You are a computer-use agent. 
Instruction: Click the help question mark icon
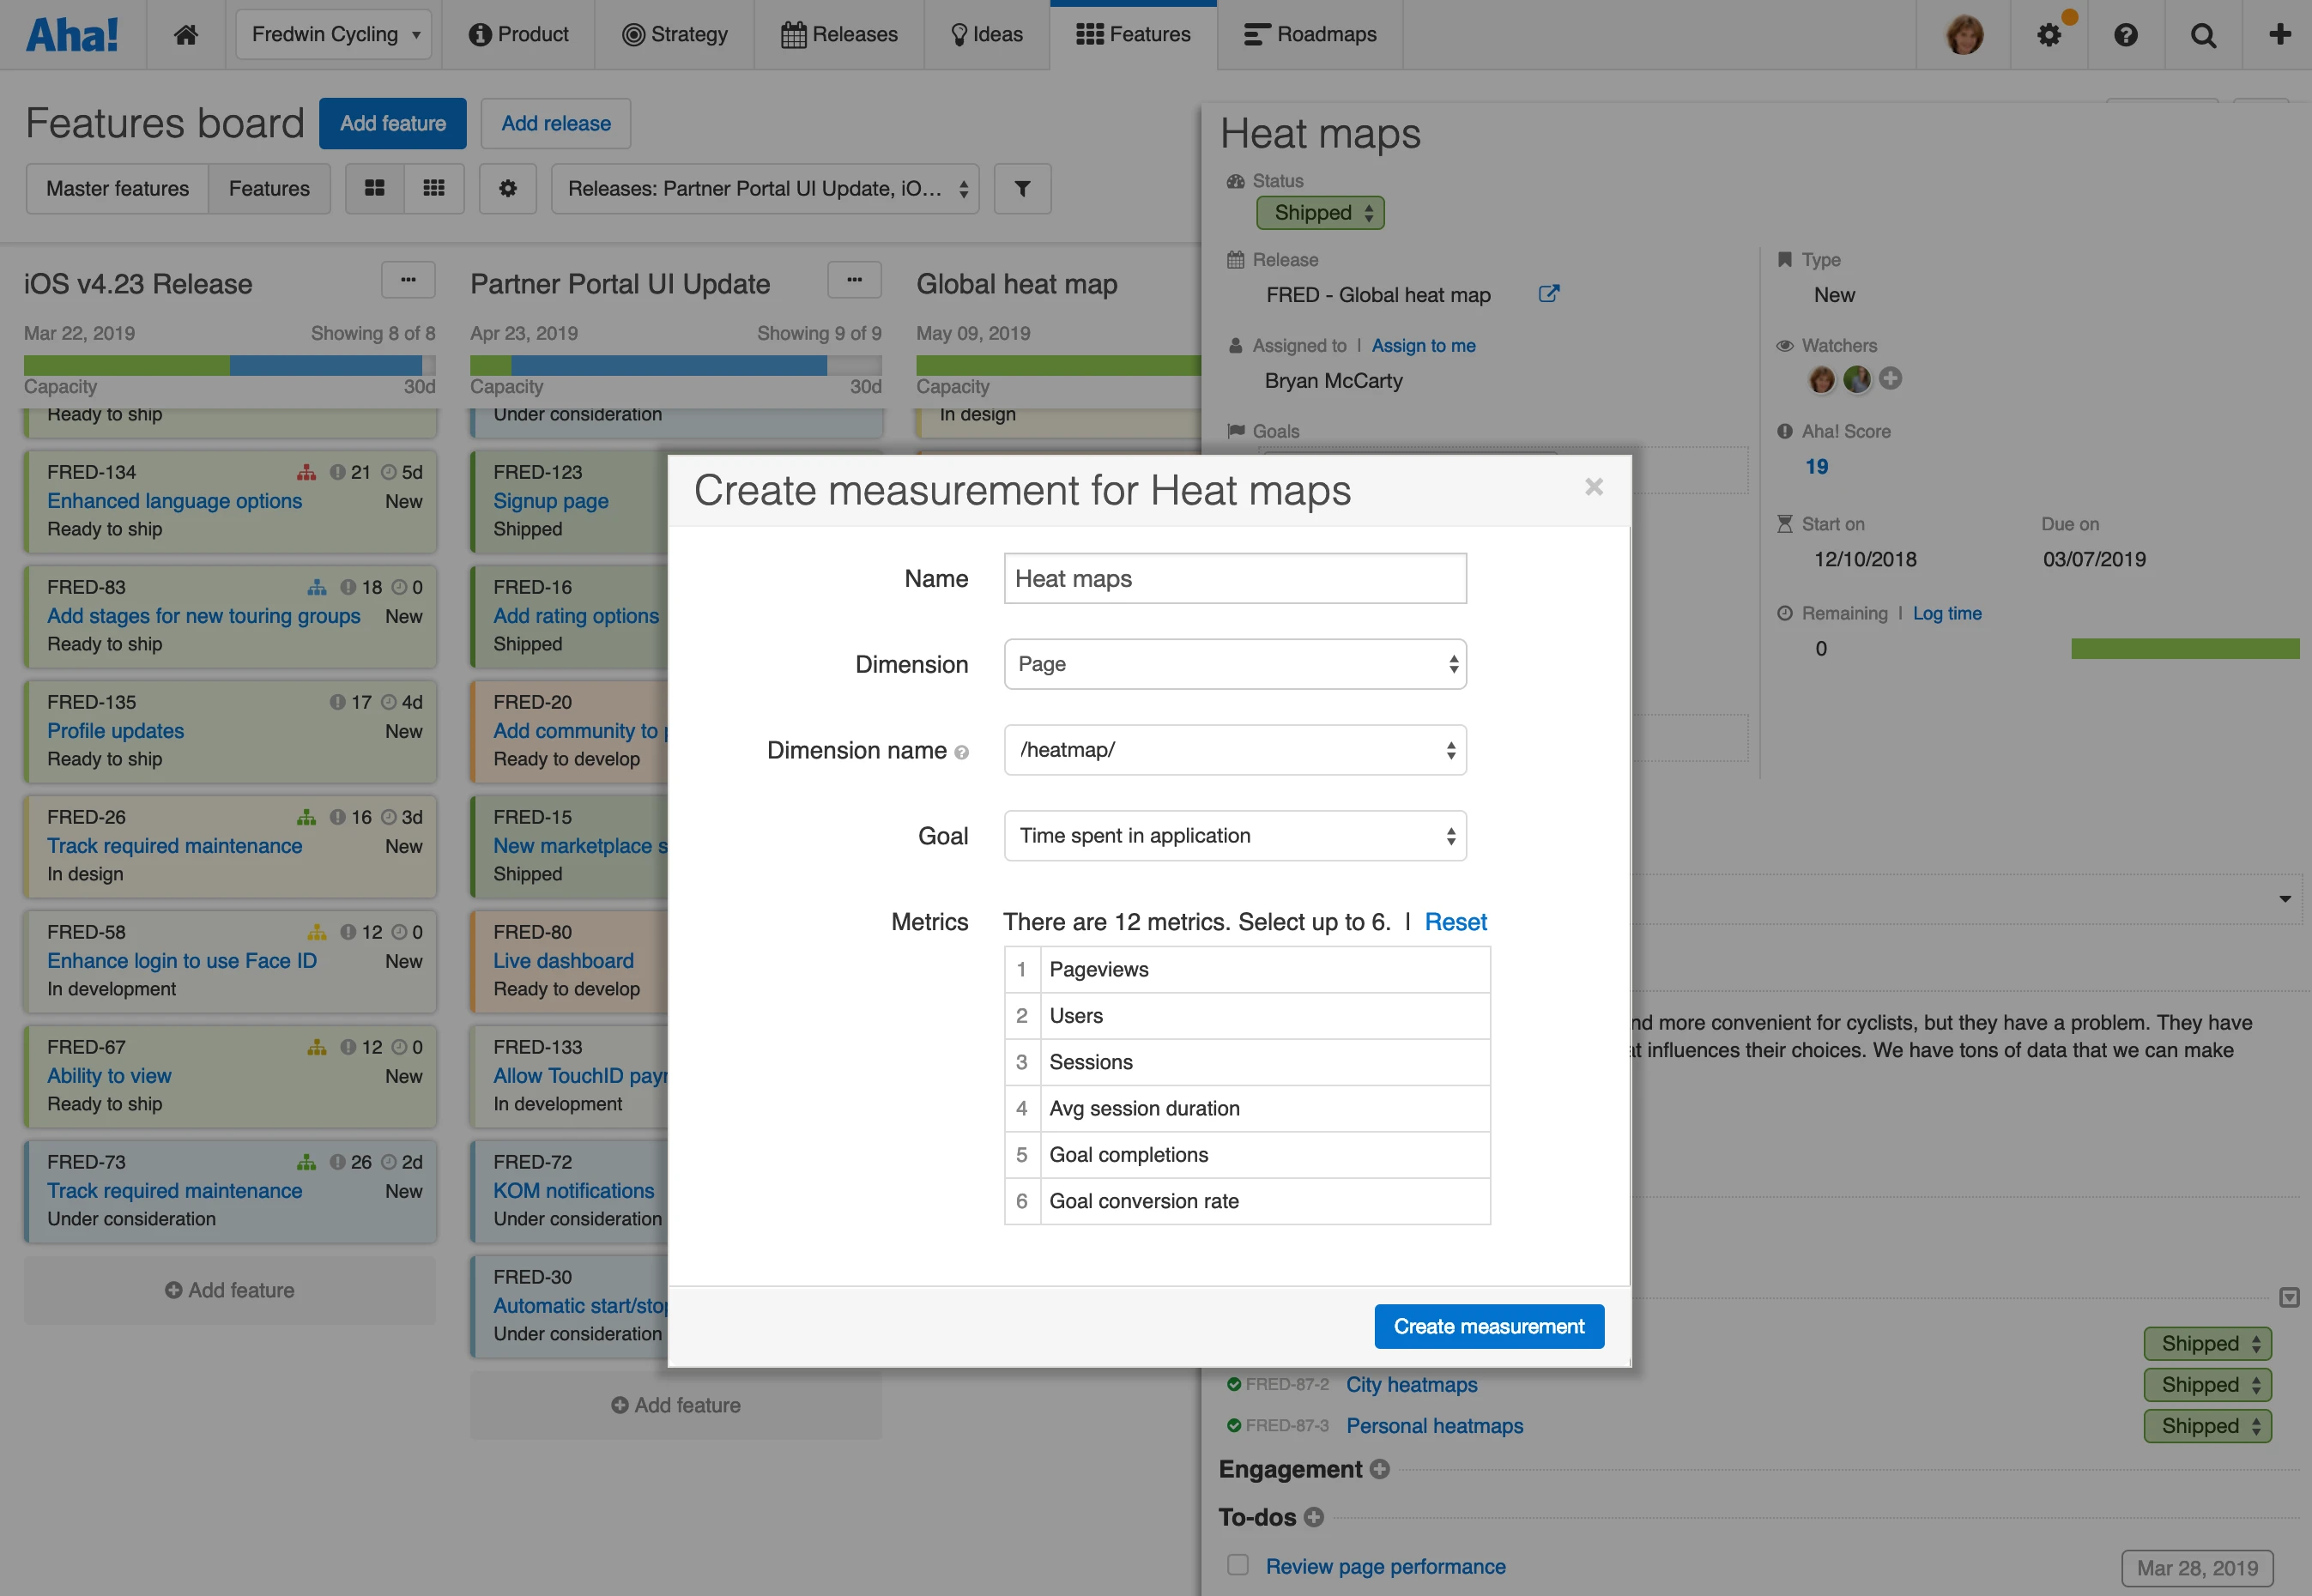pos(2125,35)
